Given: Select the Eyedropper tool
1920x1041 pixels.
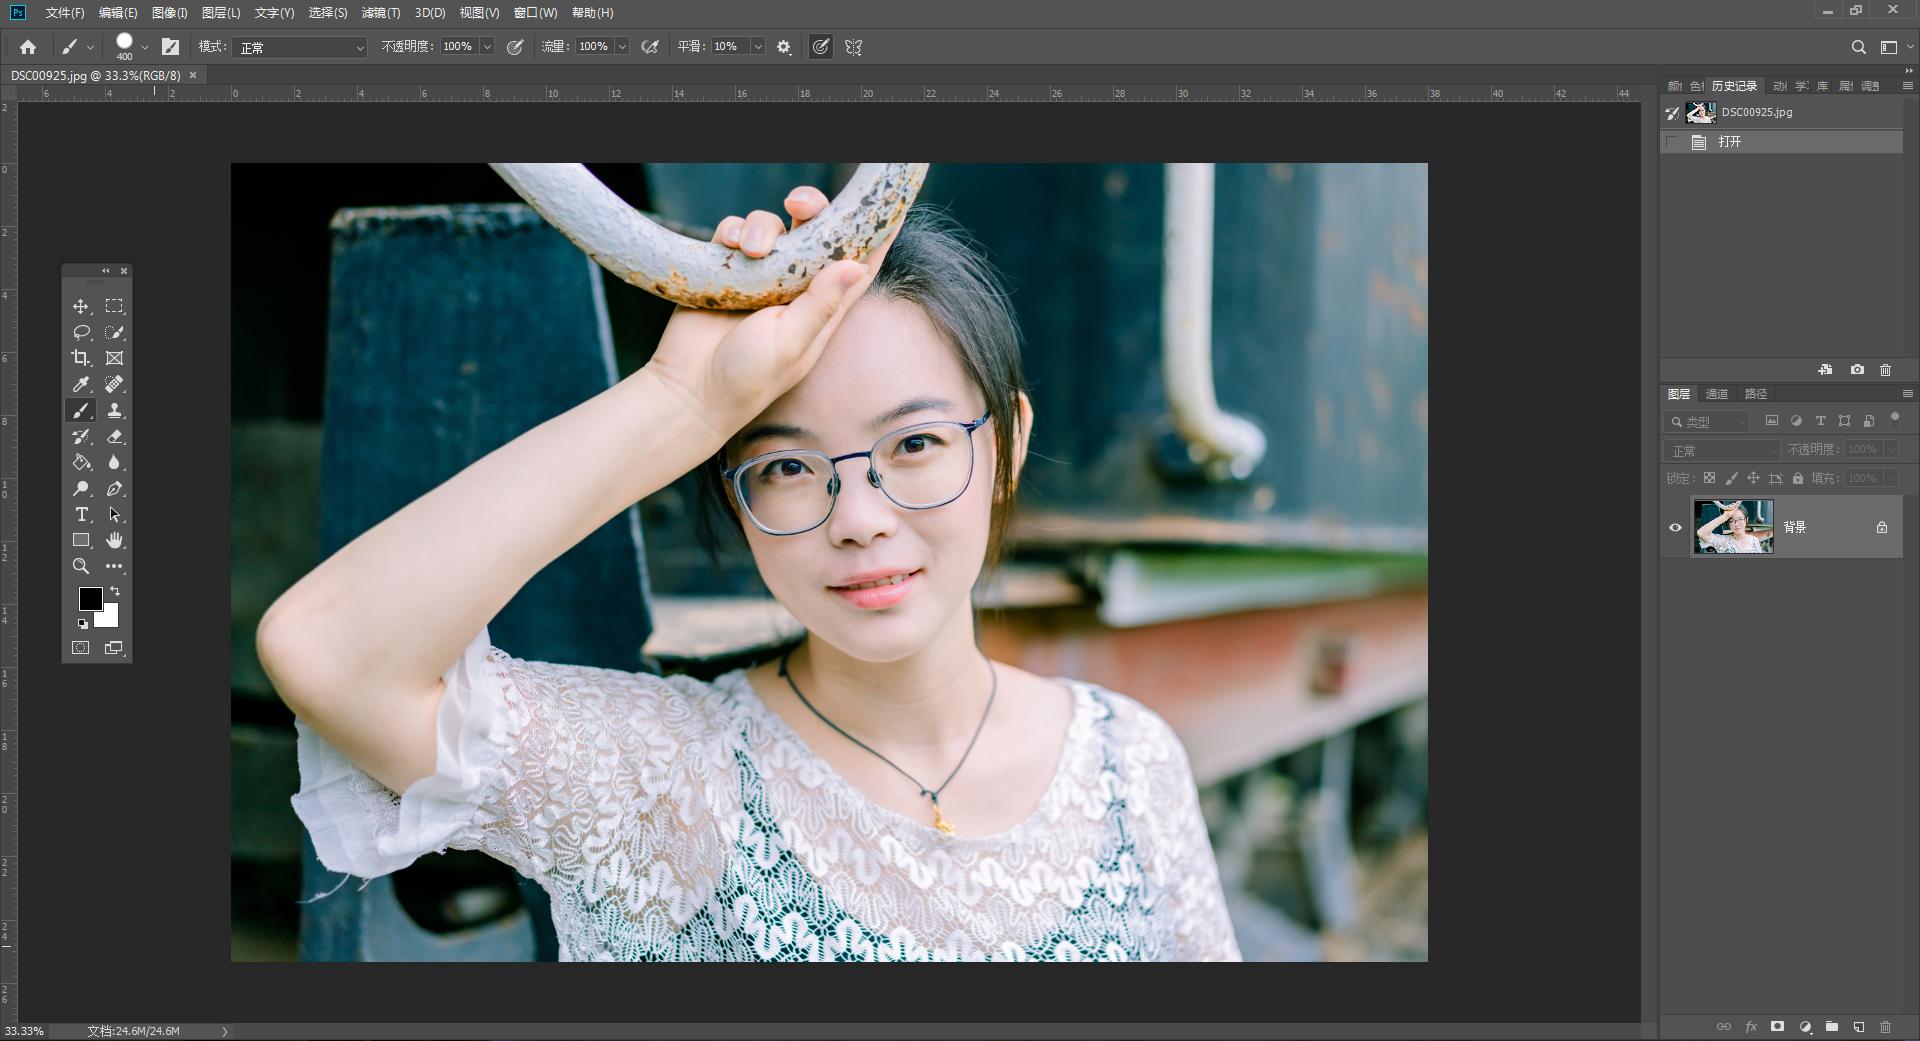Looking at the screenshot, I should click(81, 384).
